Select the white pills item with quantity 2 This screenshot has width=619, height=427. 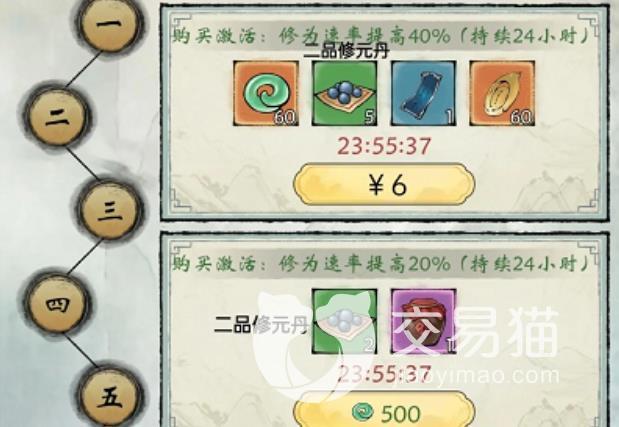(345, 322)
